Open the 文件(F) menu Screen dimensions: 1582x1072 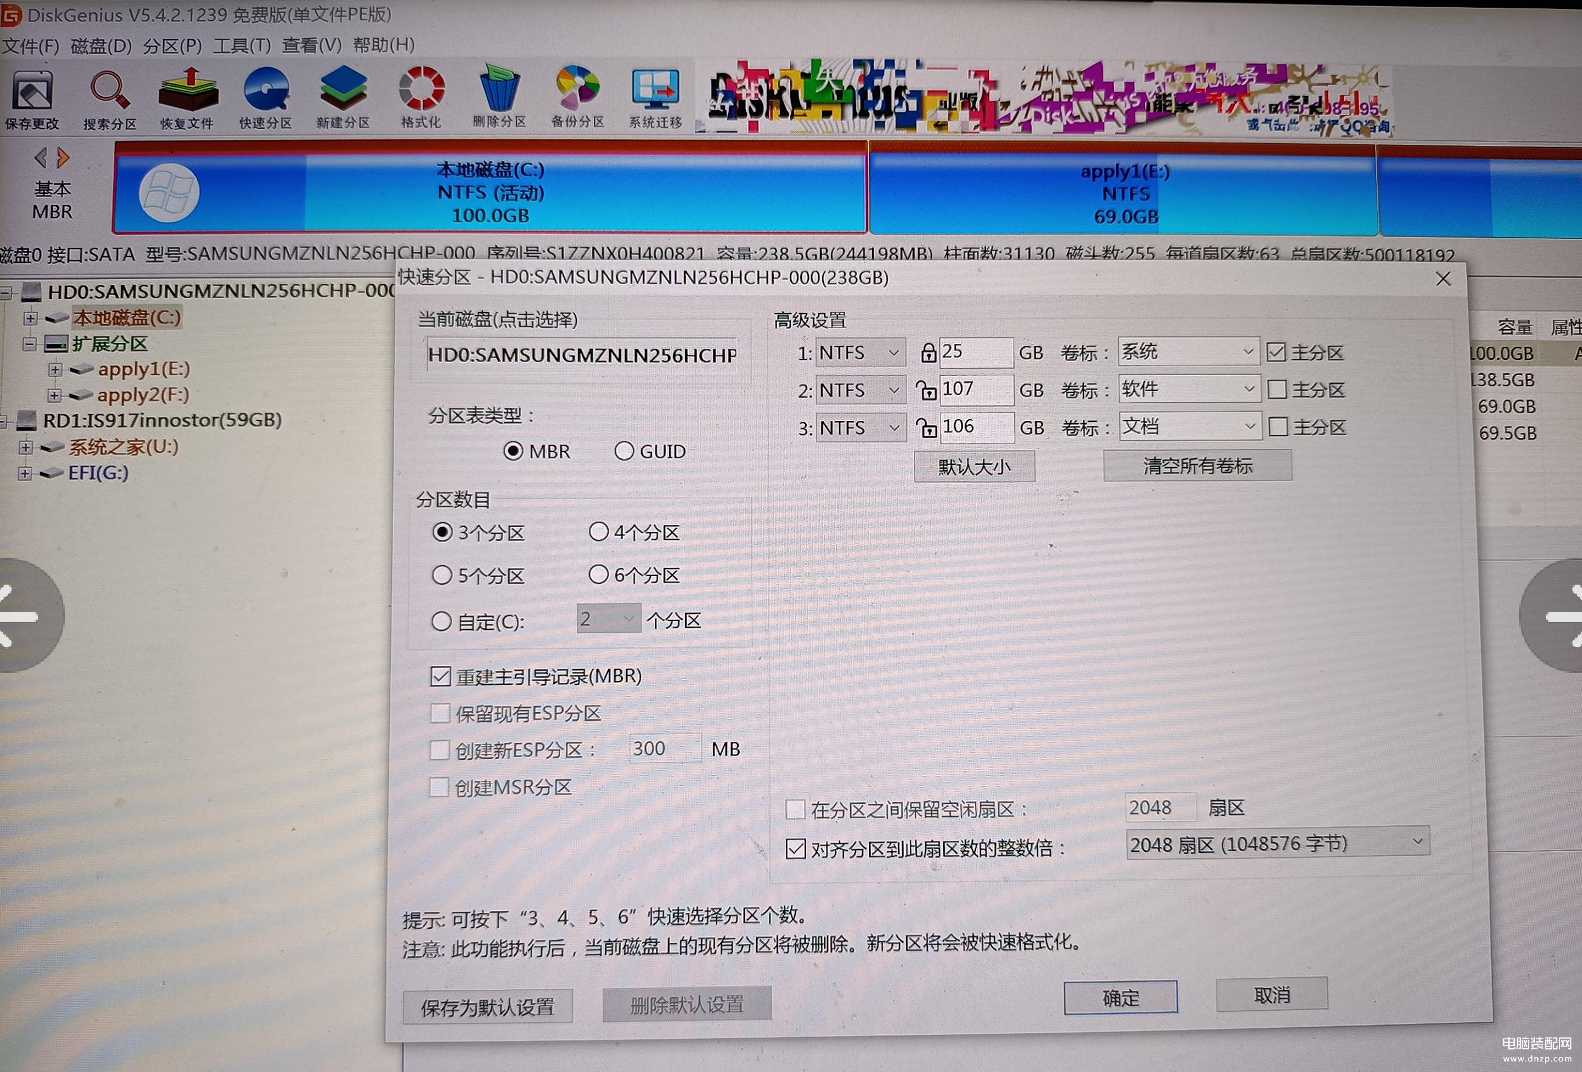[30, 46]
